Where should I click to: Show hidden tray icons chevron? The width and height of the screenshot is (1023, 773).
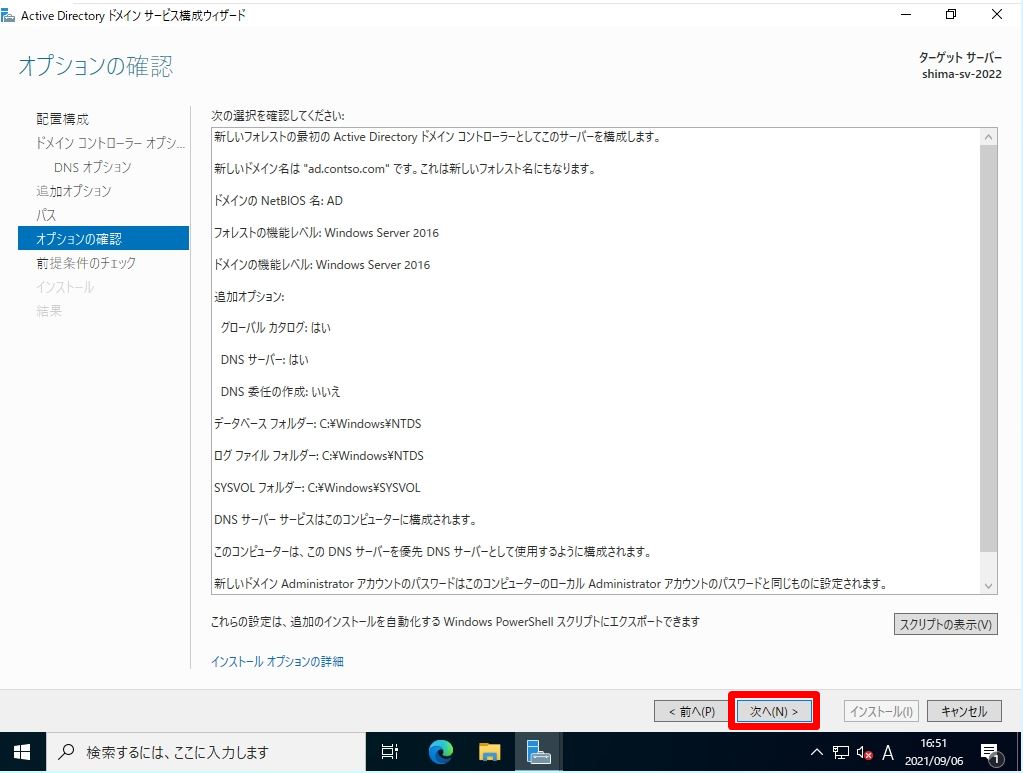pos(817,752)
